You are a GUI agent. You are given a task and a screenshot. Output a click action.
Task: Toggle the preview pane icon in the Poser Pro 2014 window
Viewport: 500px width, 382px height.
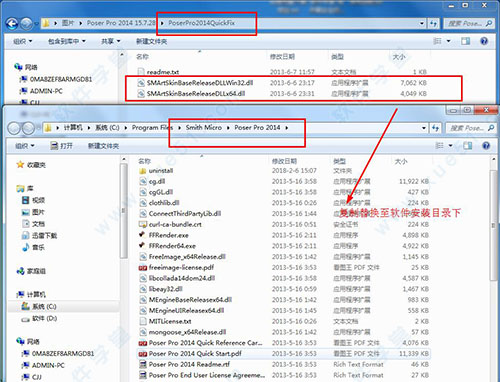pos(468,146)
